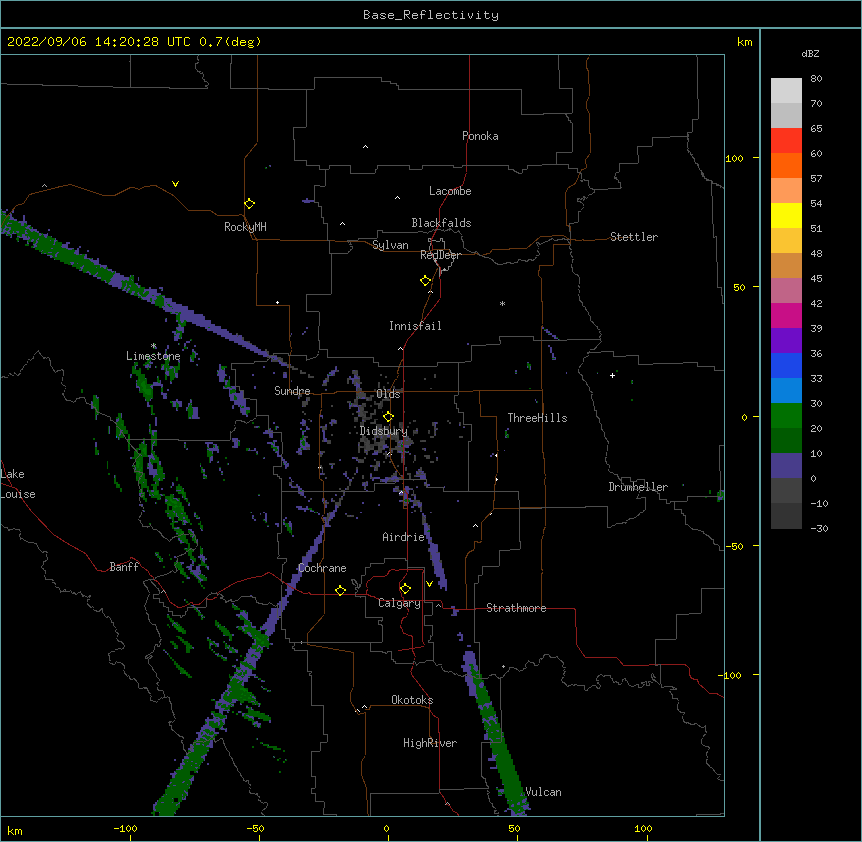Click the yellow diamond marker below RedDeer
Image resolution: width=862 pixels, height=842 pixels.
425,281
